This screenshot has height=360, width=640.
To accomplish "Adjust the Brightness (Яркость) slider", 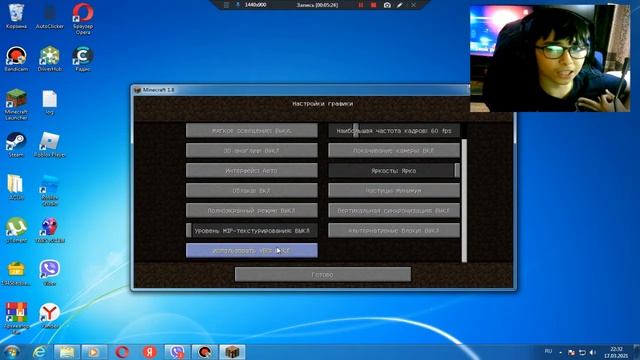I will point(394,171).
